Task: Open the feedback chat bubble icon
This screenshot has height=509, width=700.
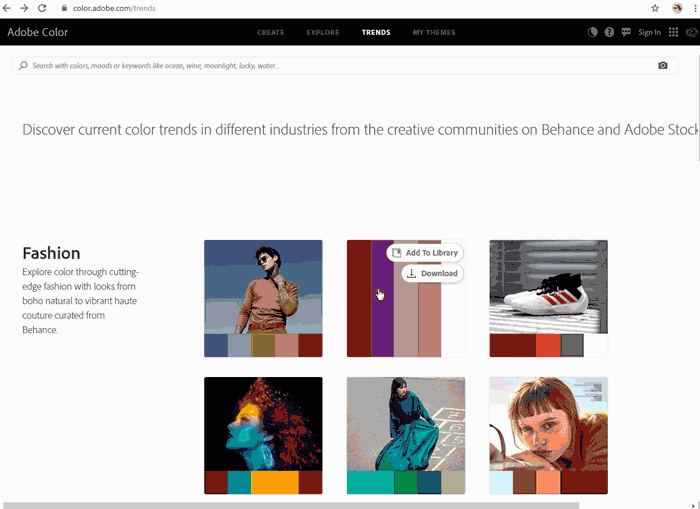Action: pyautogui.click(x=626, y=32)
